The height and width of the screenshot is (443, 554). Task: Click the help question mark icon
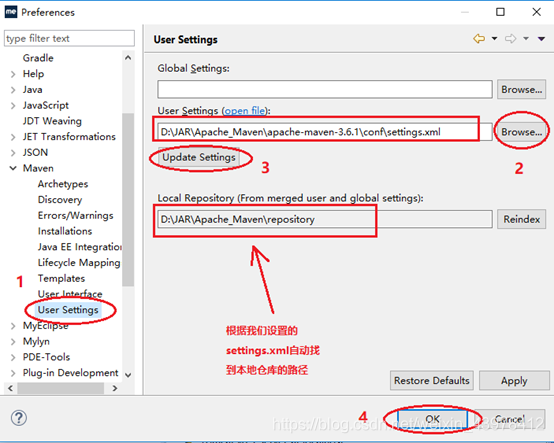(19, 418)
